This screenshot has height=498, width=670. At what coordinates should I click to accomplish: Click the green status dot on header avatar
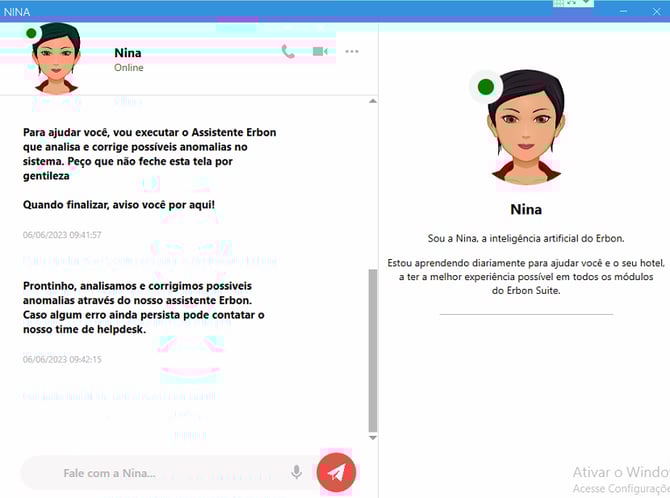32,33
